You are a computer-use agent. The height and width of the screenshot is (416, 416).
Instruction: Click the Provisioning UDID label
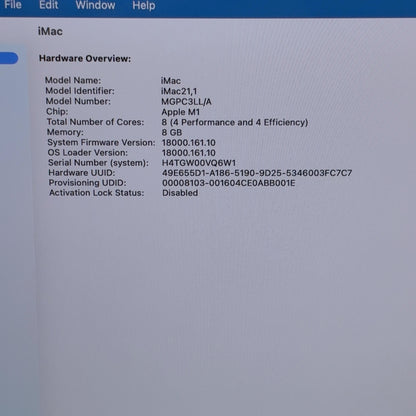pos(88,183)
